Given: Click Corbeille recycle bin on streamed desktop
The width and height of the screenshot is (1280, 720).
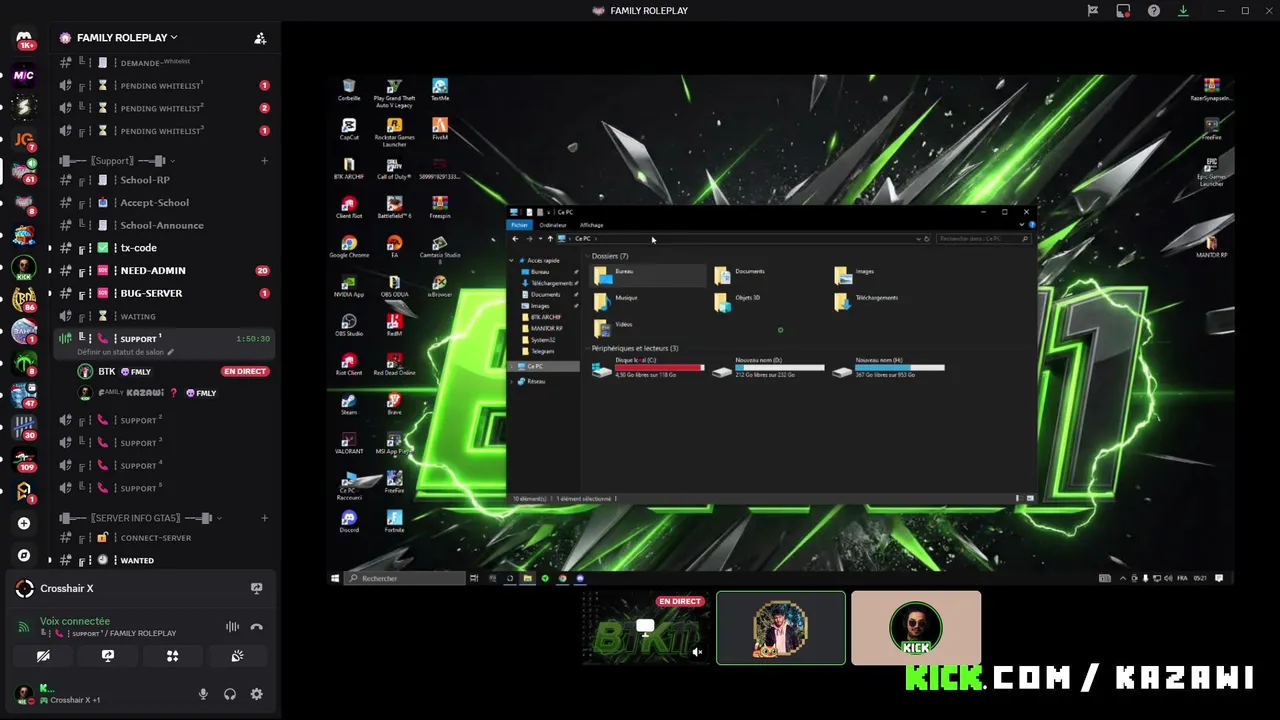Looking at the screenshot, I should point(349,90).
